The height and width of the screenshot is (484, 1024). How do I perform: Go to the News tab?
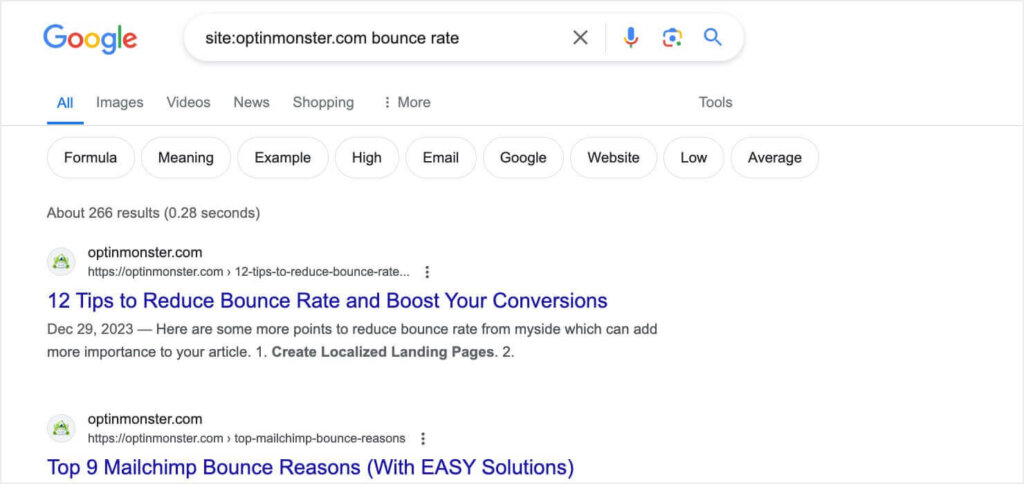coord(251,102)
